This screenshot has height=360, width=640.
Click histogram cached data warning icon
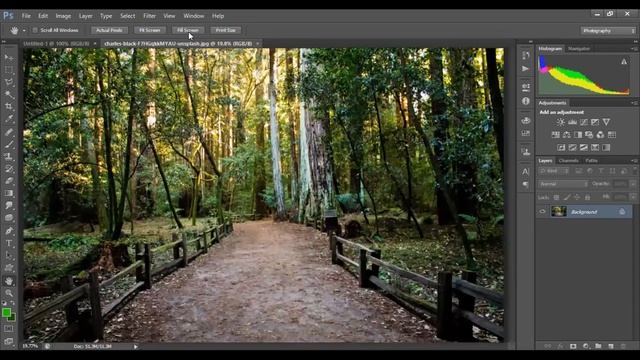pos(624,62)
